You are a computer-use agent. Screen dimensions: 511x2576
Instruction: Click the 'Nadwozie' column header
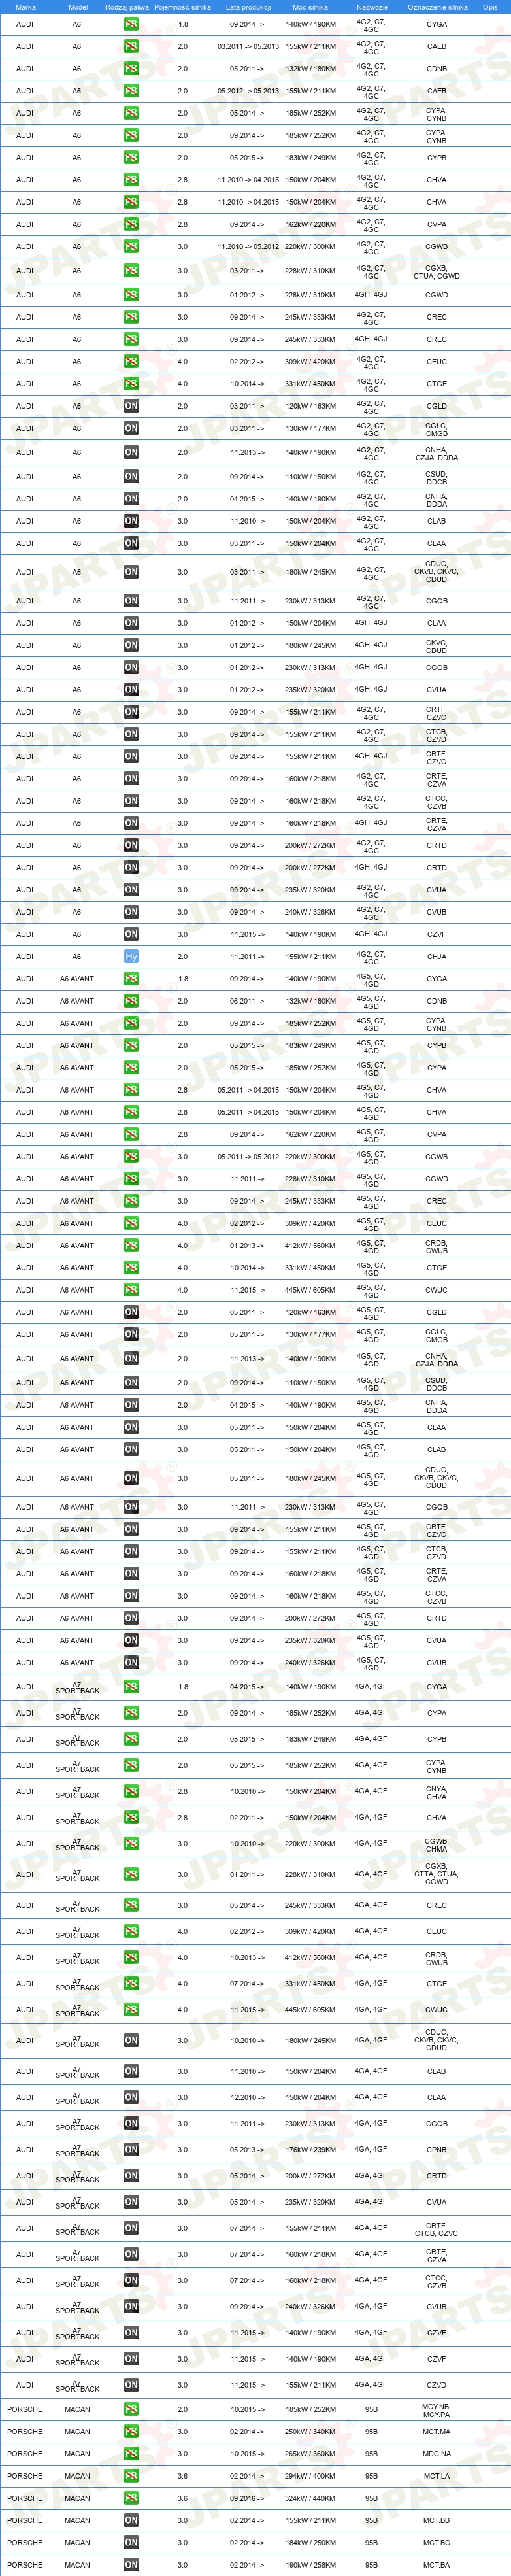coord(372,7)
